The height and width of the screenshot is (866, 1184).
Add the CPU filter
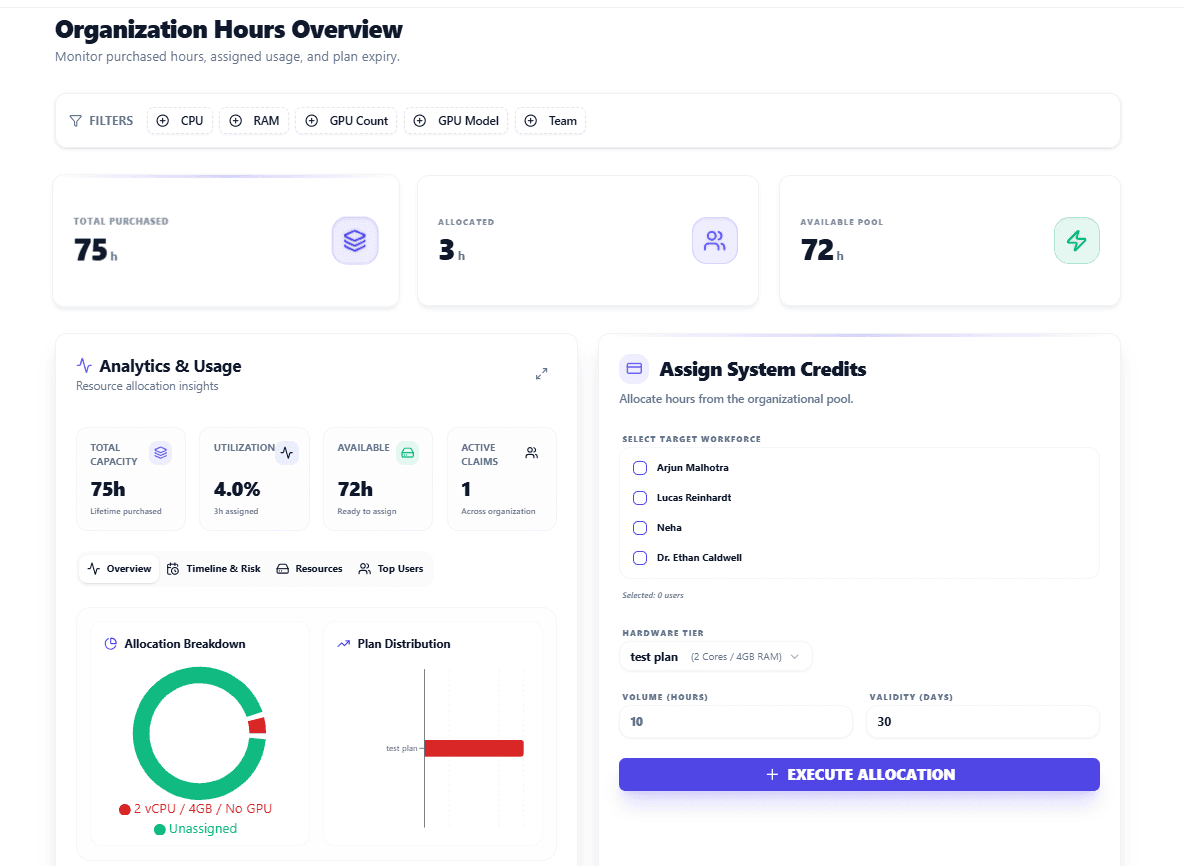180,121
